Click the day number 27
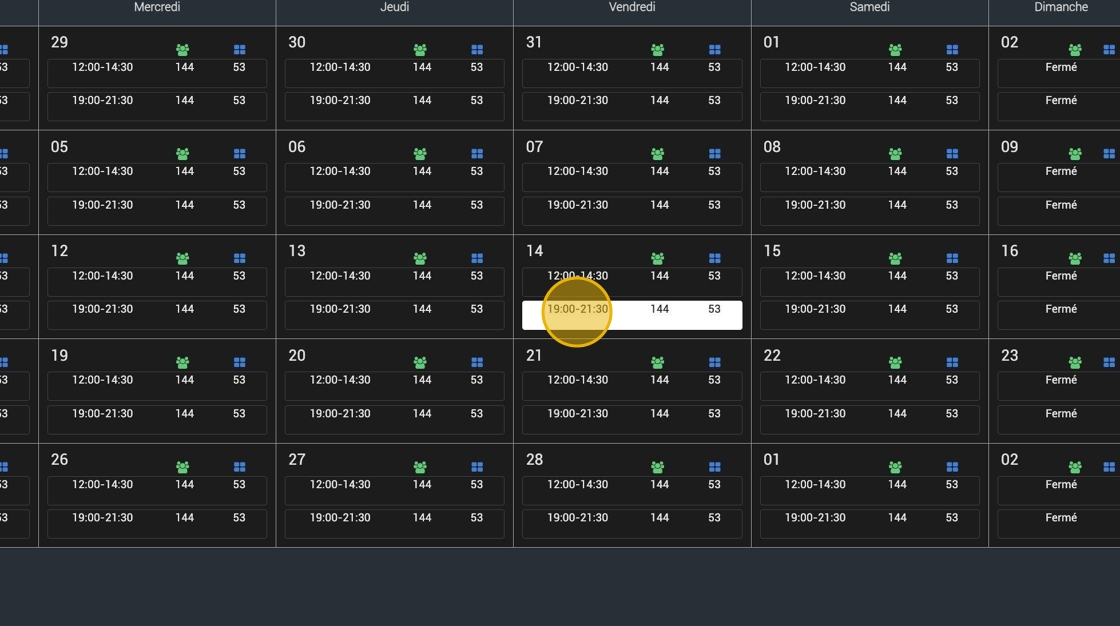Screen dimensions: 1120x626 296,459
